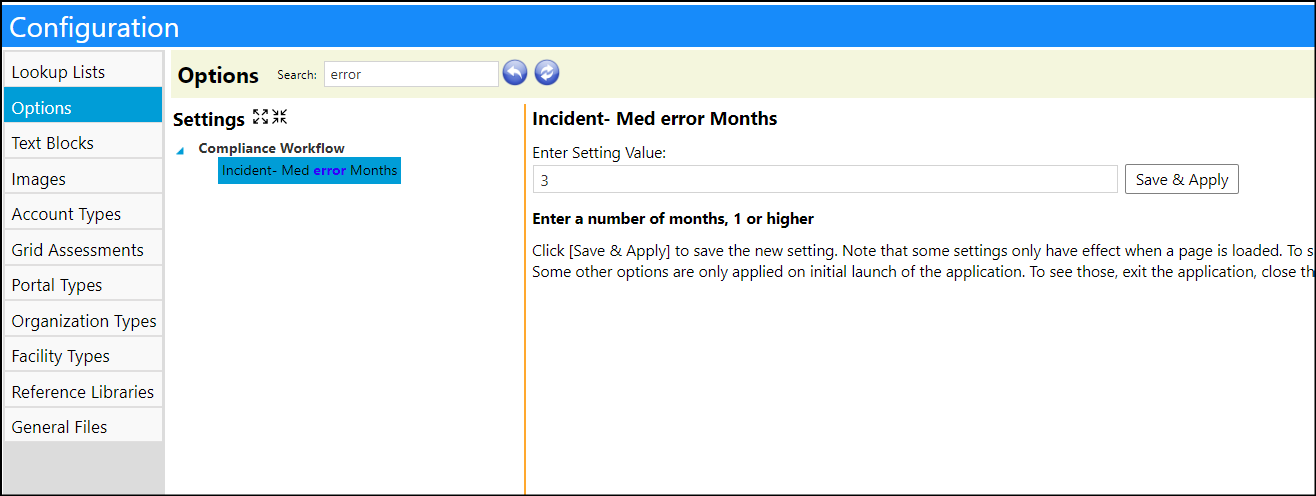Open Account Types in sidebar
Viewport: 1316px width, 496px height.
83,214
